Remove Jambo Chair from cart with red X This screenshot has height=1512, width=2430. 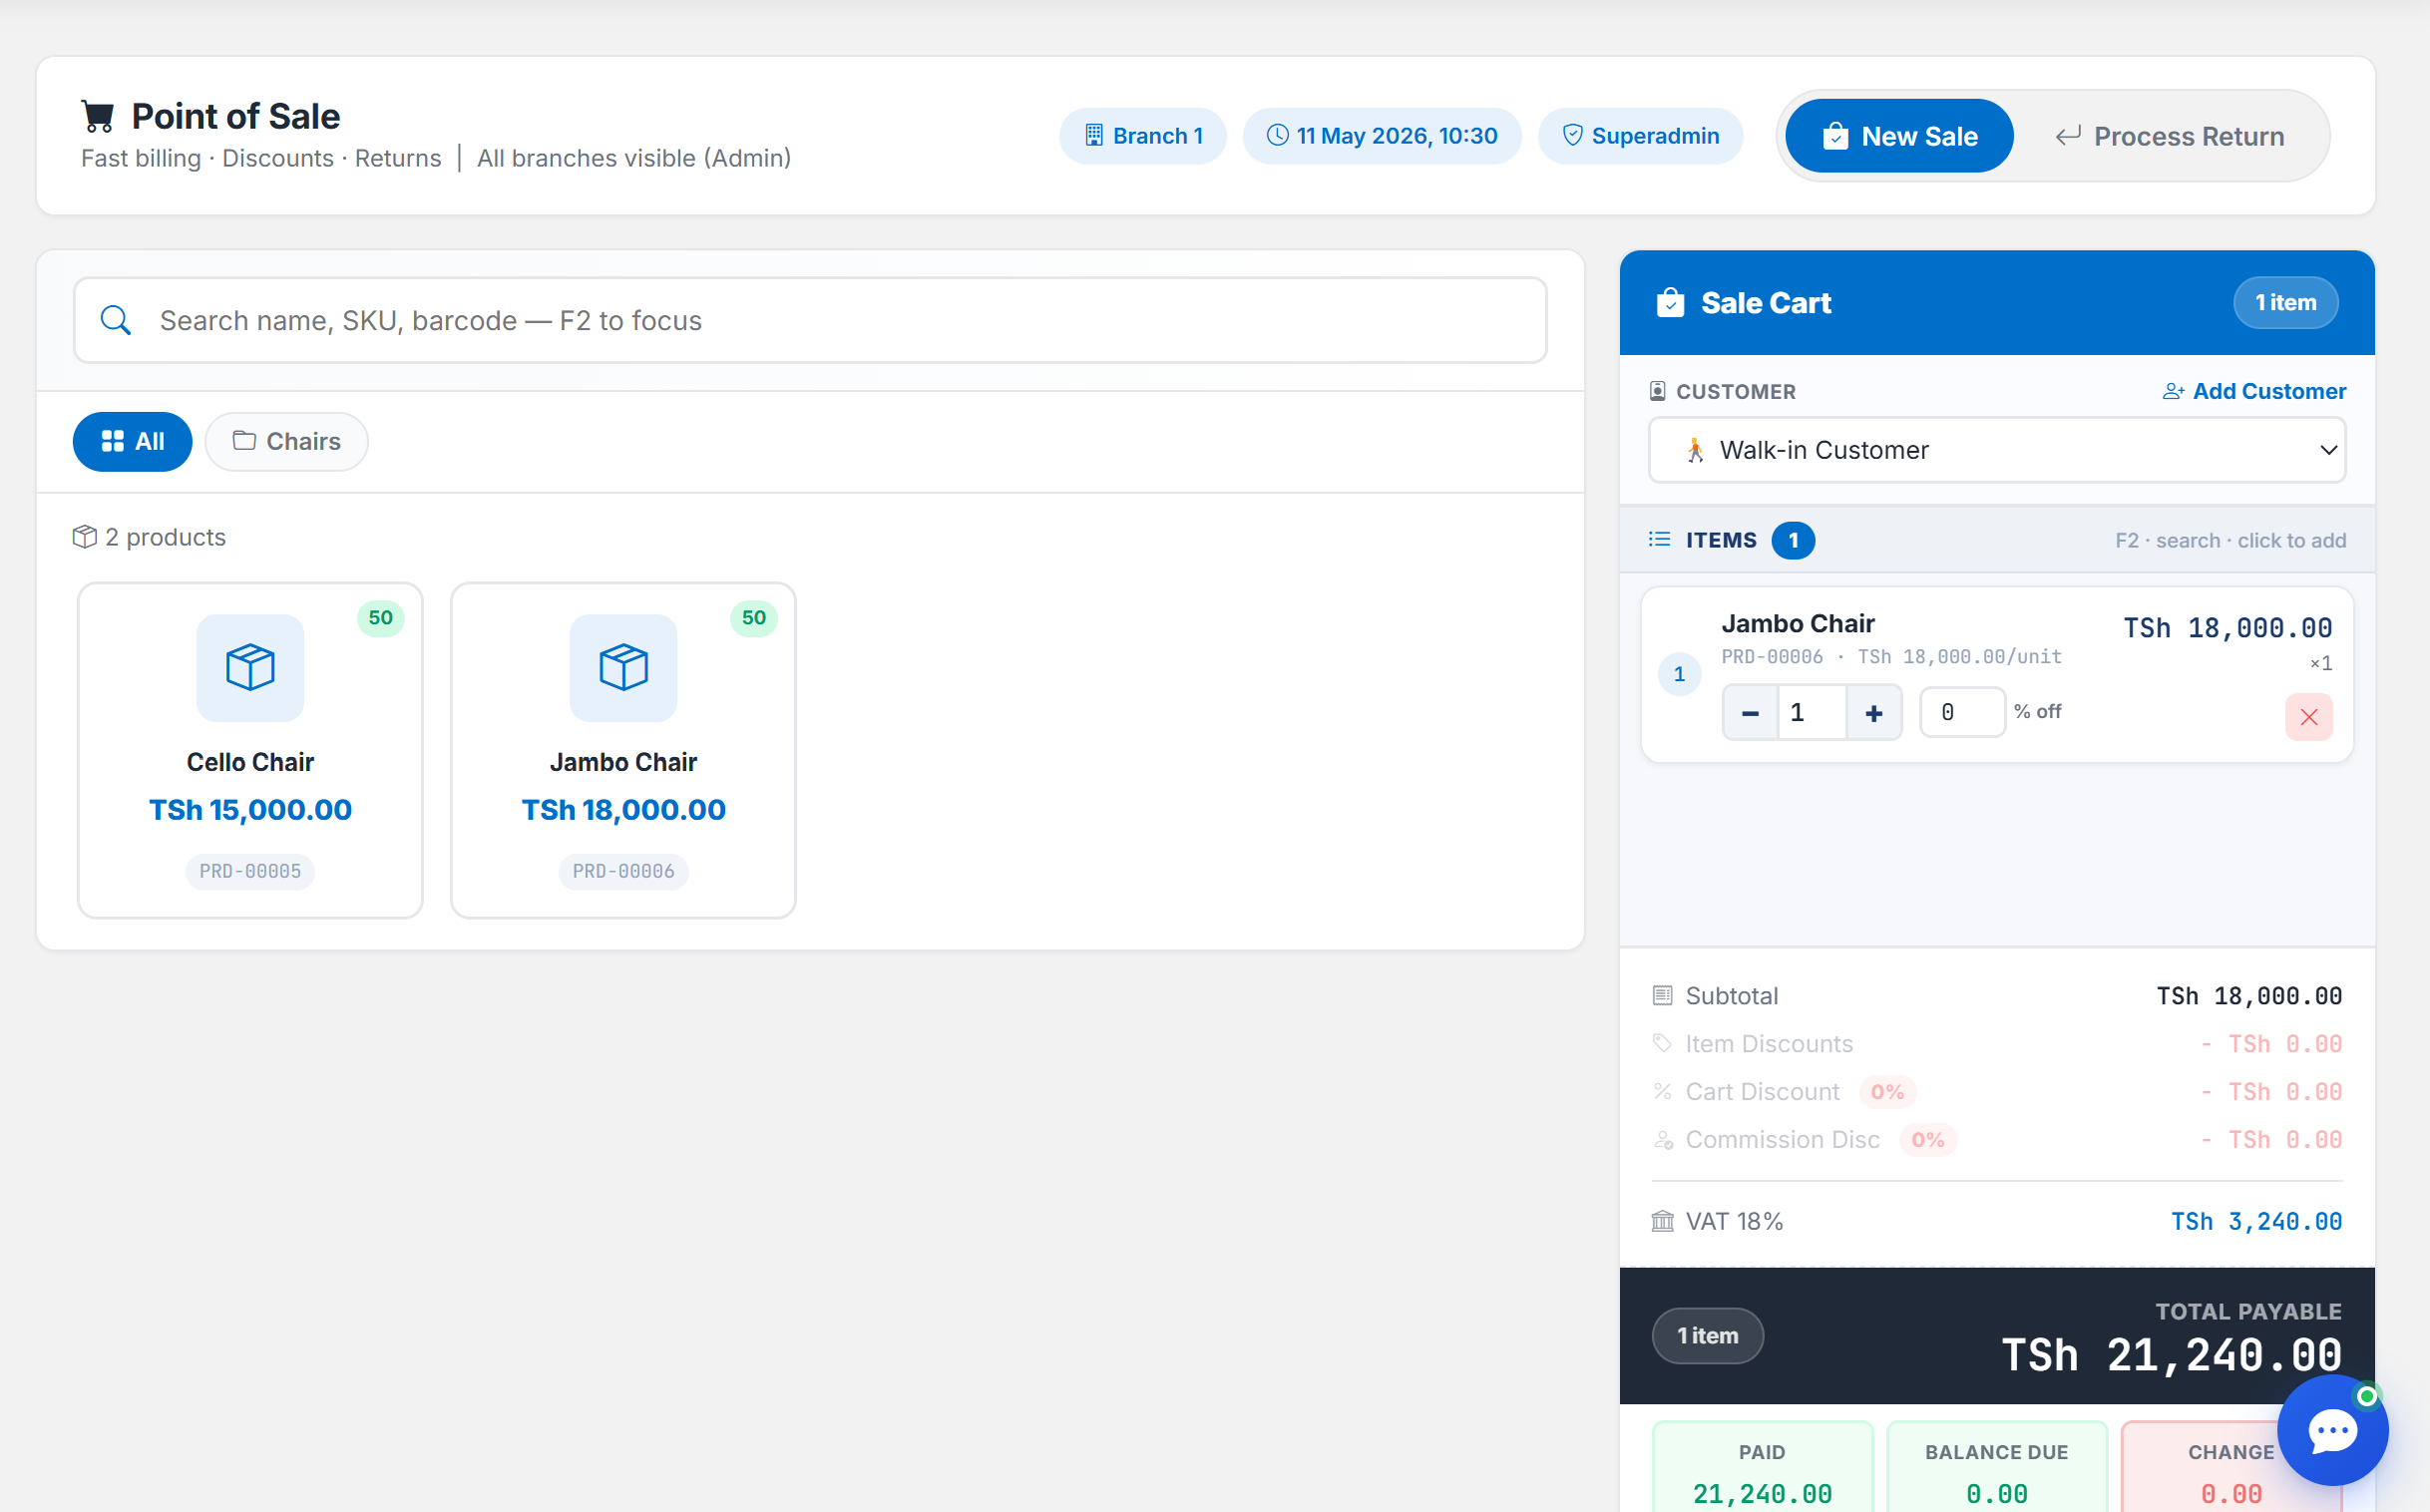pyautogui.click(x=2308, y=717)
